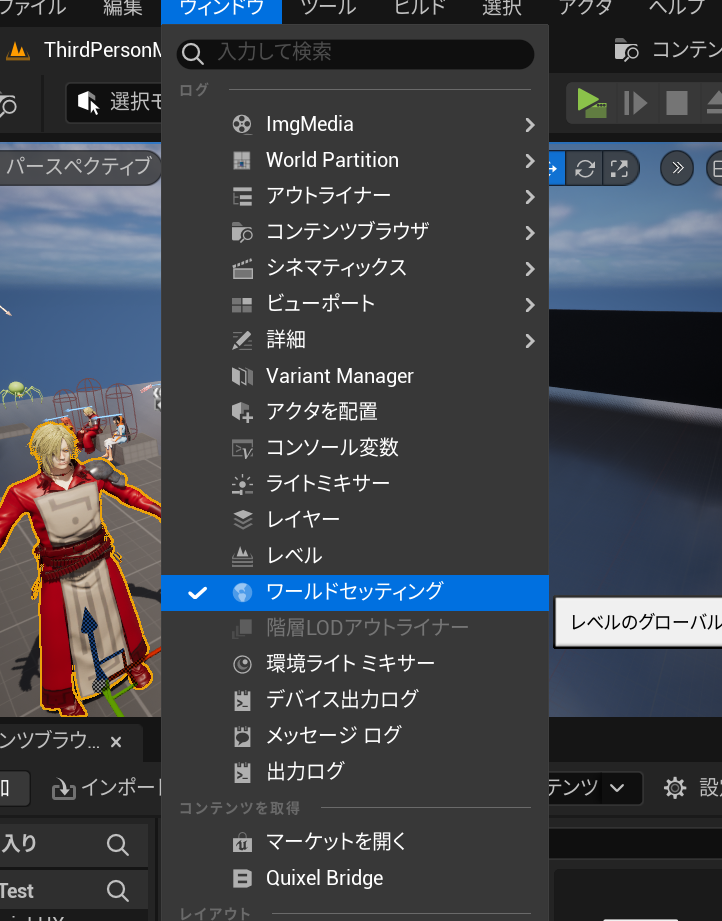Image resolution: width=722 pixels, height=921 pixels.
Task: Click the World Partition grid icon
Action: coord(242,160)
